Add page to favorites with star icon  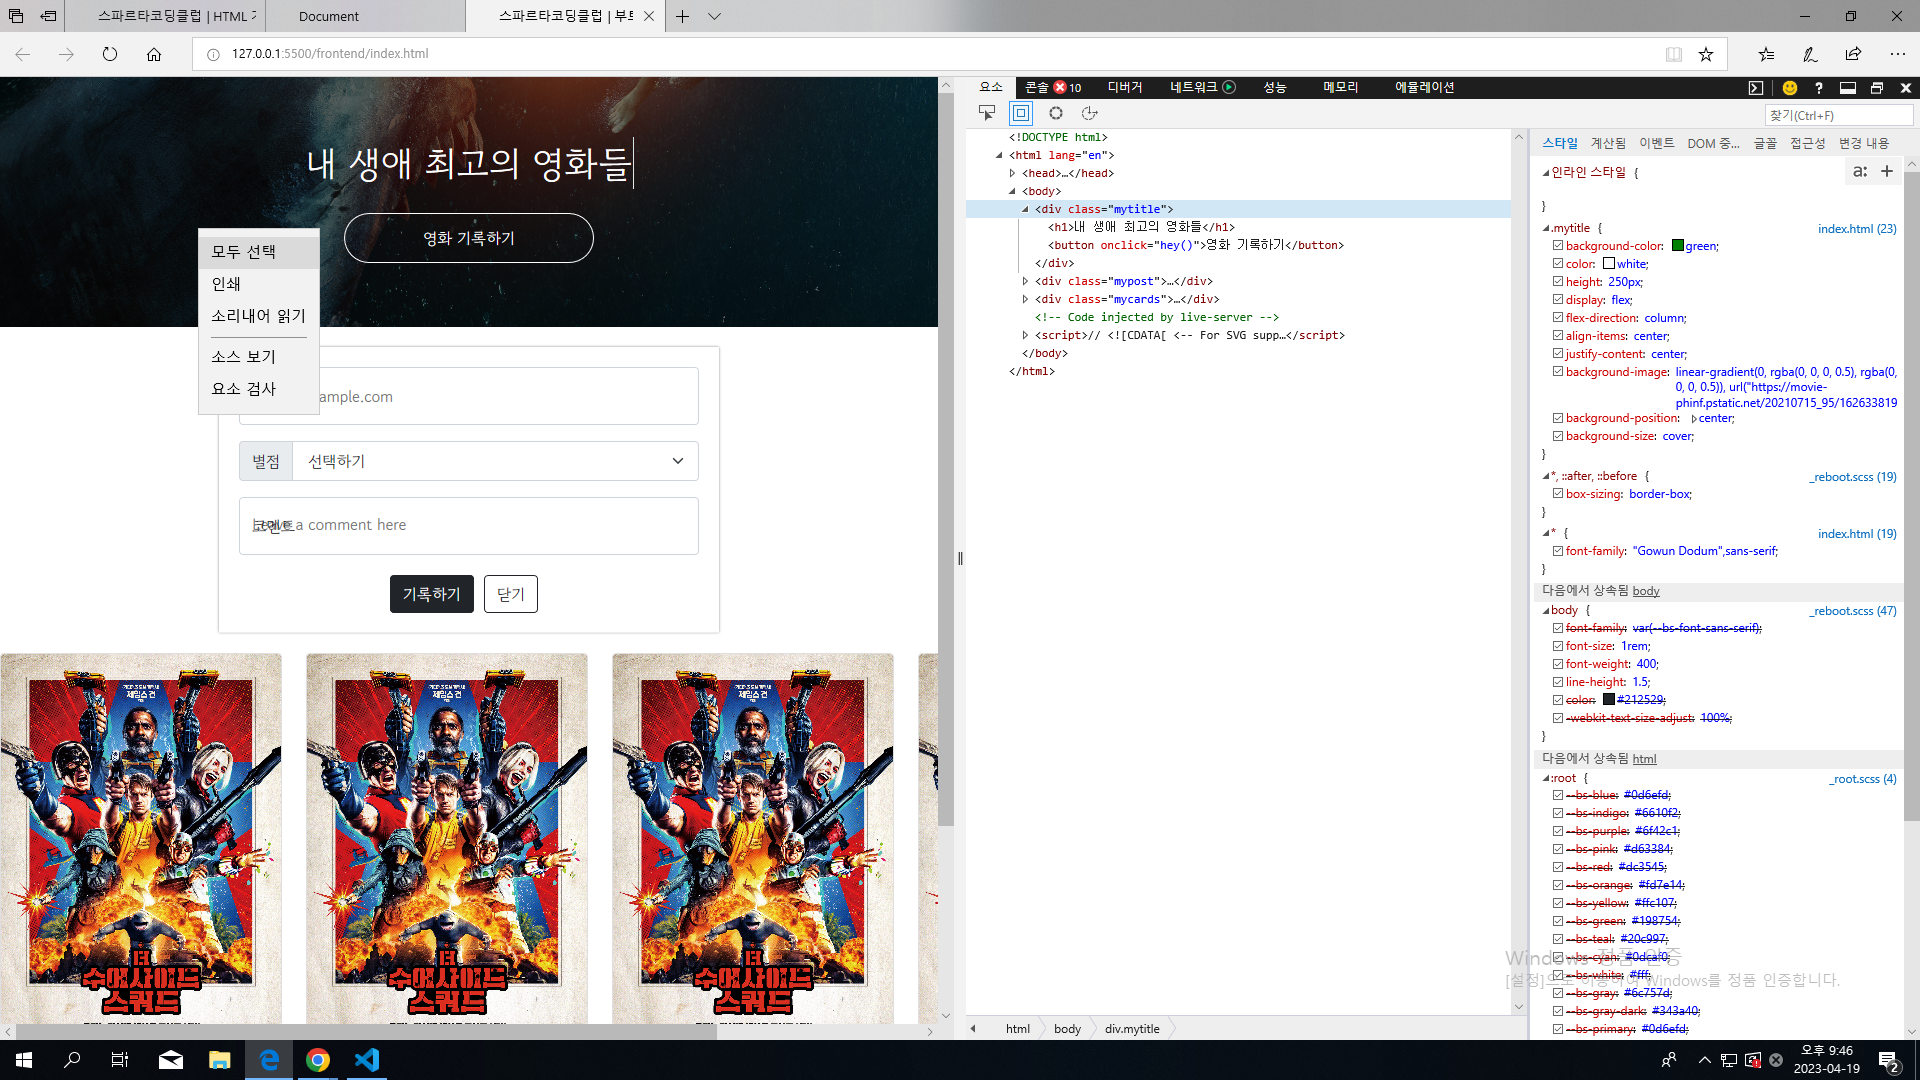pos(1706,54)
